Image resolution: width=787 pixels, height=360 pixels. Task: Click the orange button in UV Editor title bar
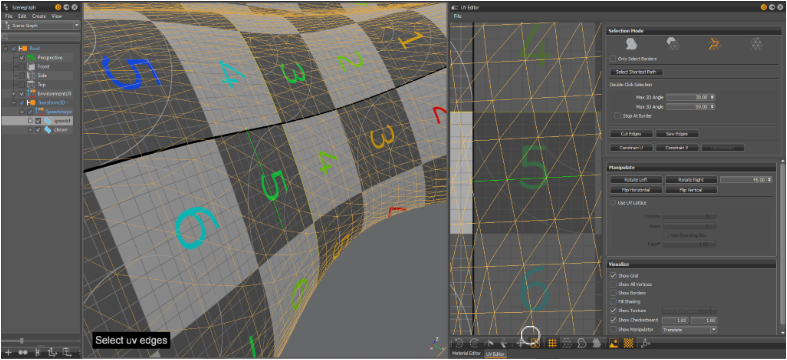tap(764, 8)
